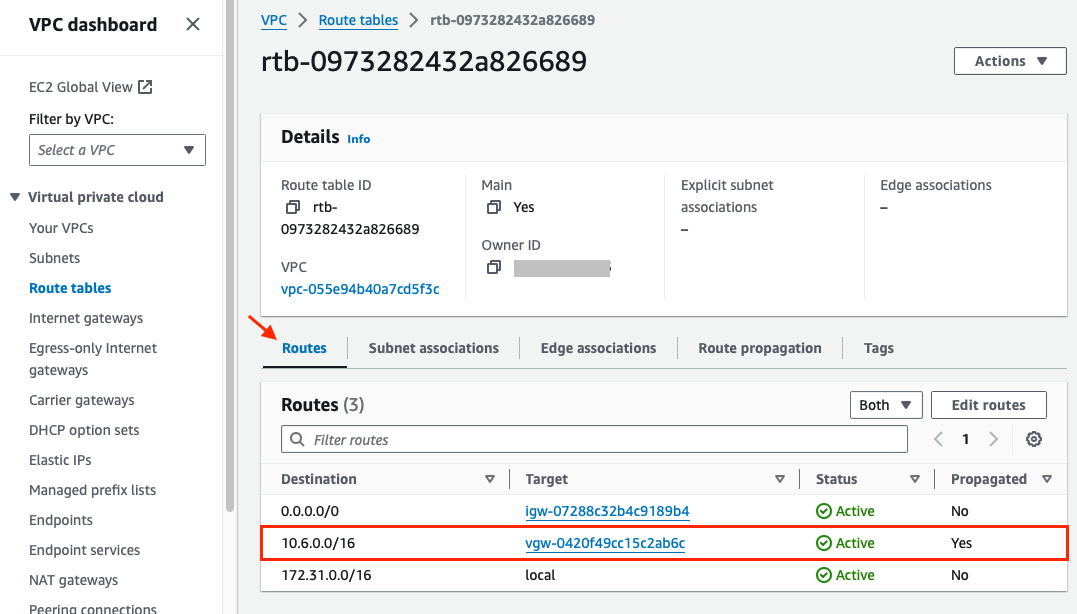Open DHCP option sets in sidebar

84,430
